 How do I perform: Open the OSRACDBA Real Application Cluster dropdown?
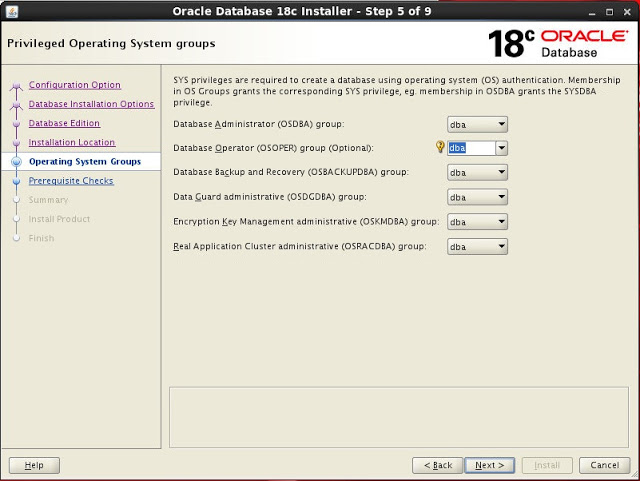click(477, 246)
